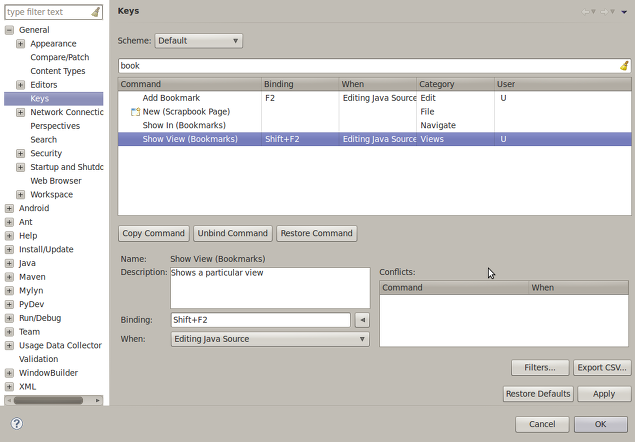The width and height of the screenshot is (635, 442).
Task: Expand the Run/Debug node
Action: tap(9, 318)
